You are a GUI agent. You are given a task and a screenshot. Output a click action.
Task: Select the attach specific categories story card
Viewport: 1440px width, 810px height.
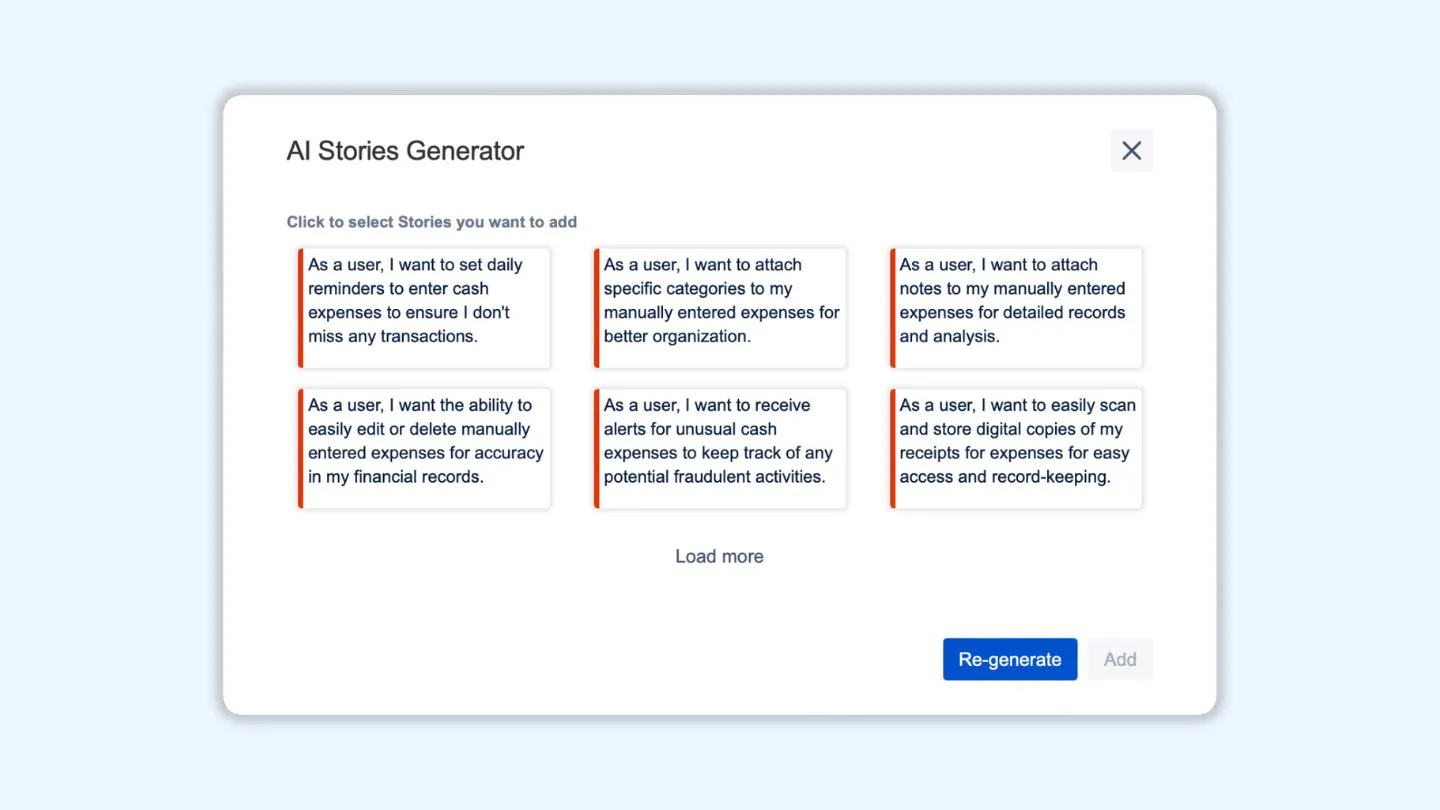point(720,308)
